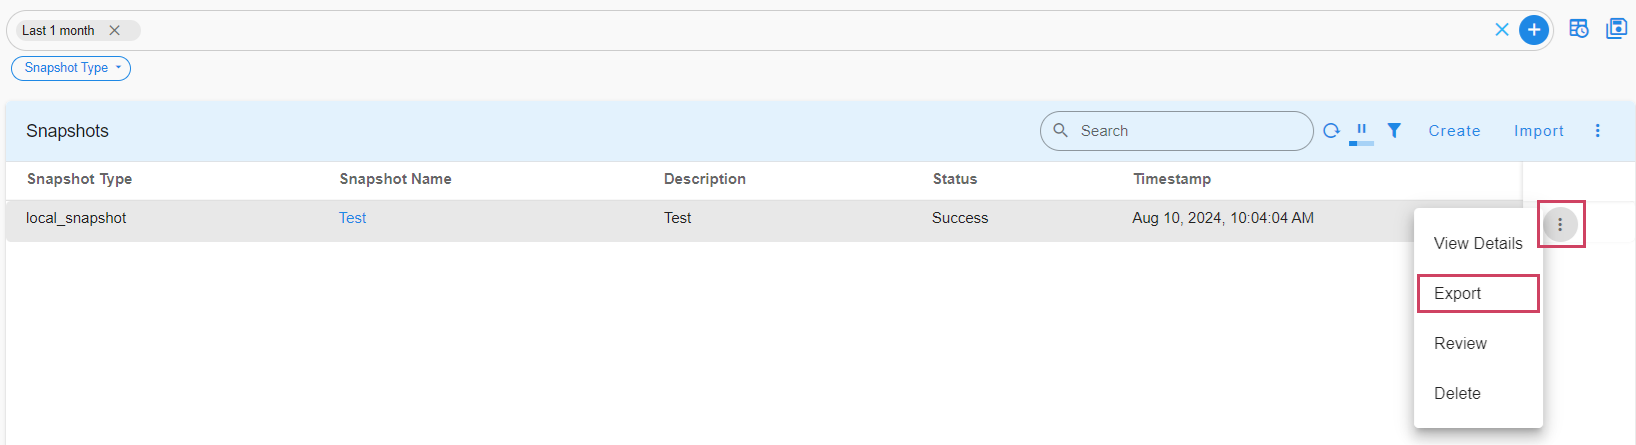This screenshot has width=1636, height=445.
Task: Click the save filter icon at top right
Action: click(1616, 29)
